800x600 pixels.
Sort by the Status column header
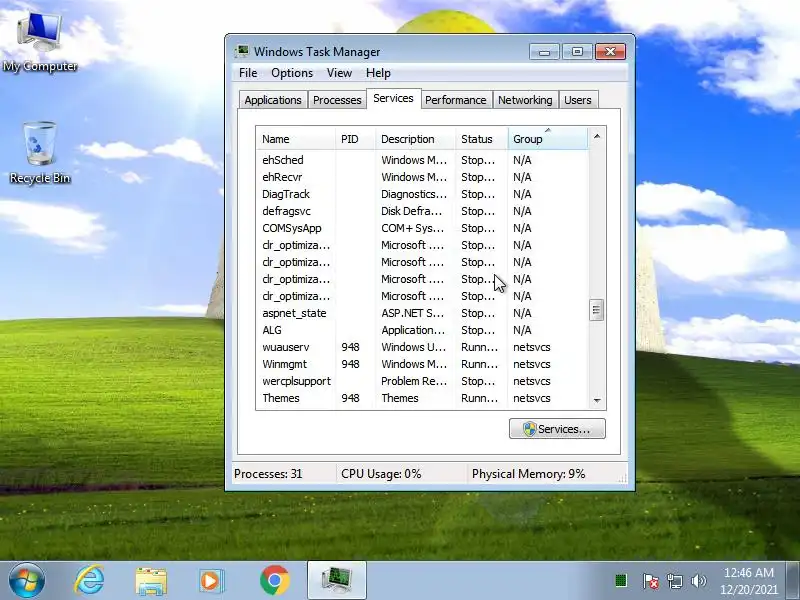coord(482,139)
